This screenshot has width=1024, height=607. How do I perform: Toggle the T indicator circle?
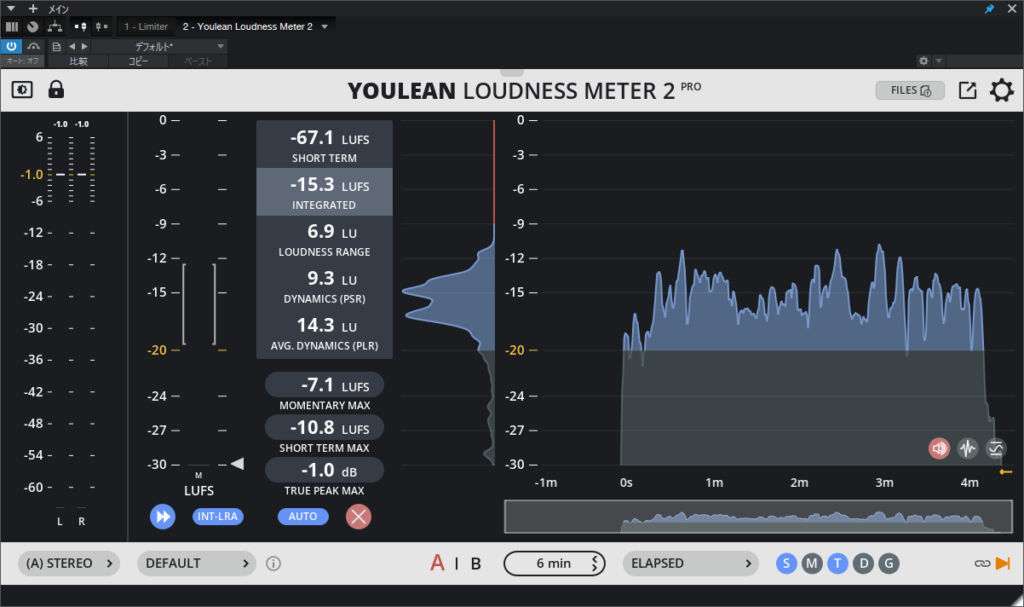(x=837, y=563)
